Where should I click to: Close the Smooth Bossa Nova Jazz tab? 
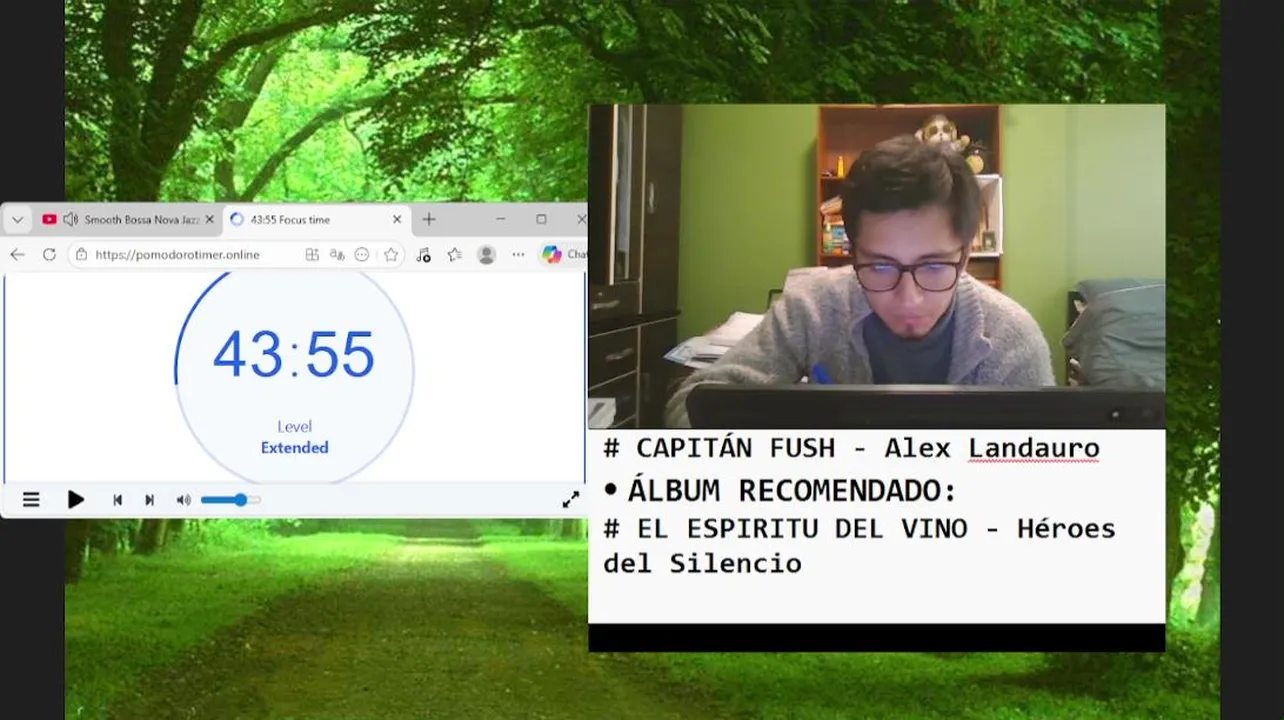[209, 219]
